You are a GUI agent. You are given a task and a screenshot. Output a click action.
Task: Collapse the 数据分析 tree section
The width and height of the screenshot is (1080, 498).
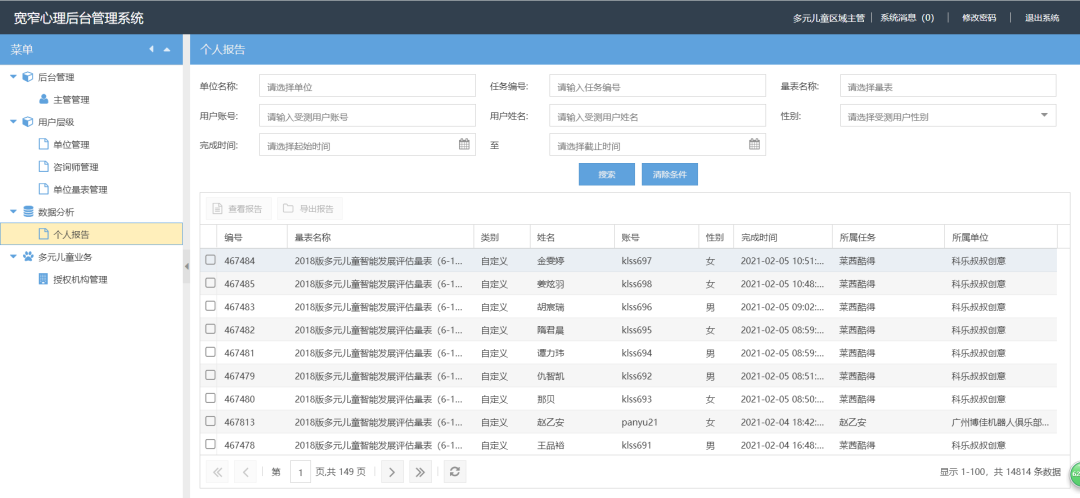[x=13, y=212]
